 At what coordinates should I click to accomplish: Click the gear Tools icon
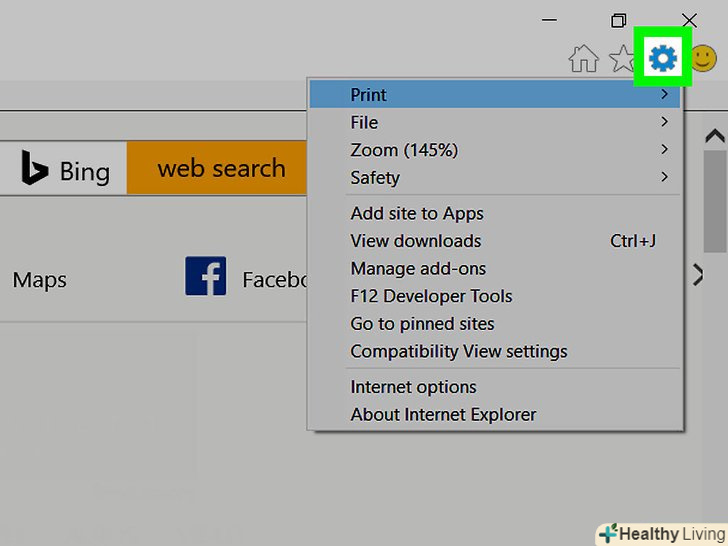pyautogui.click(x=662, y=59)
